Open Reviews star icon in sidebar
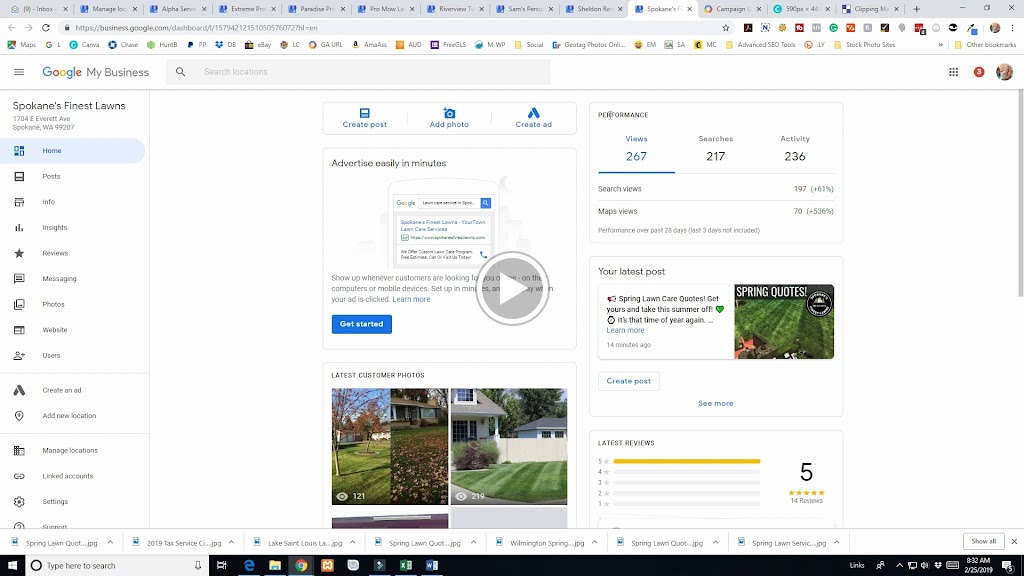This screenshot has height=576, width=1024. [x=19, y=253]
